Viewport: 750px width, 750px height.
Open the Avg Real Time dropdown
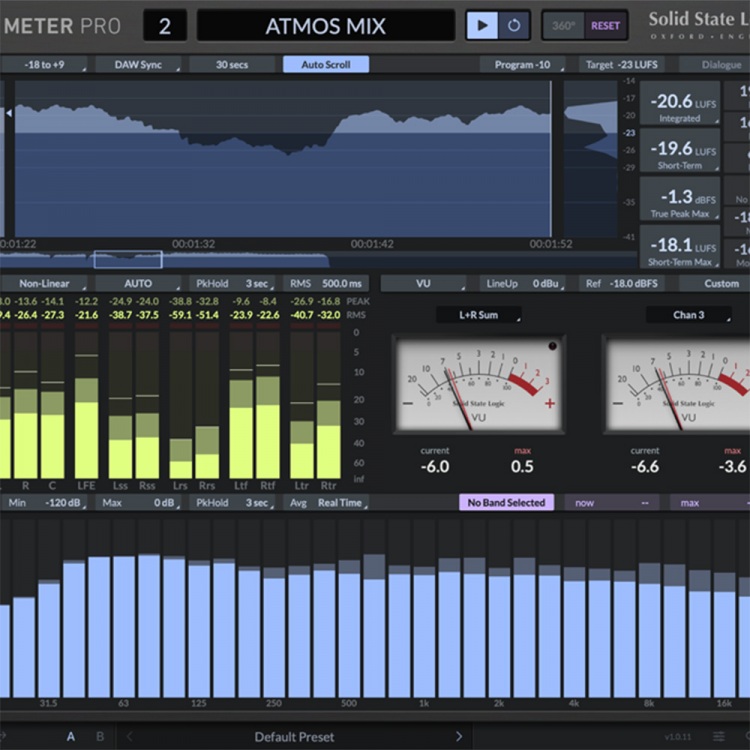point(326,503)
